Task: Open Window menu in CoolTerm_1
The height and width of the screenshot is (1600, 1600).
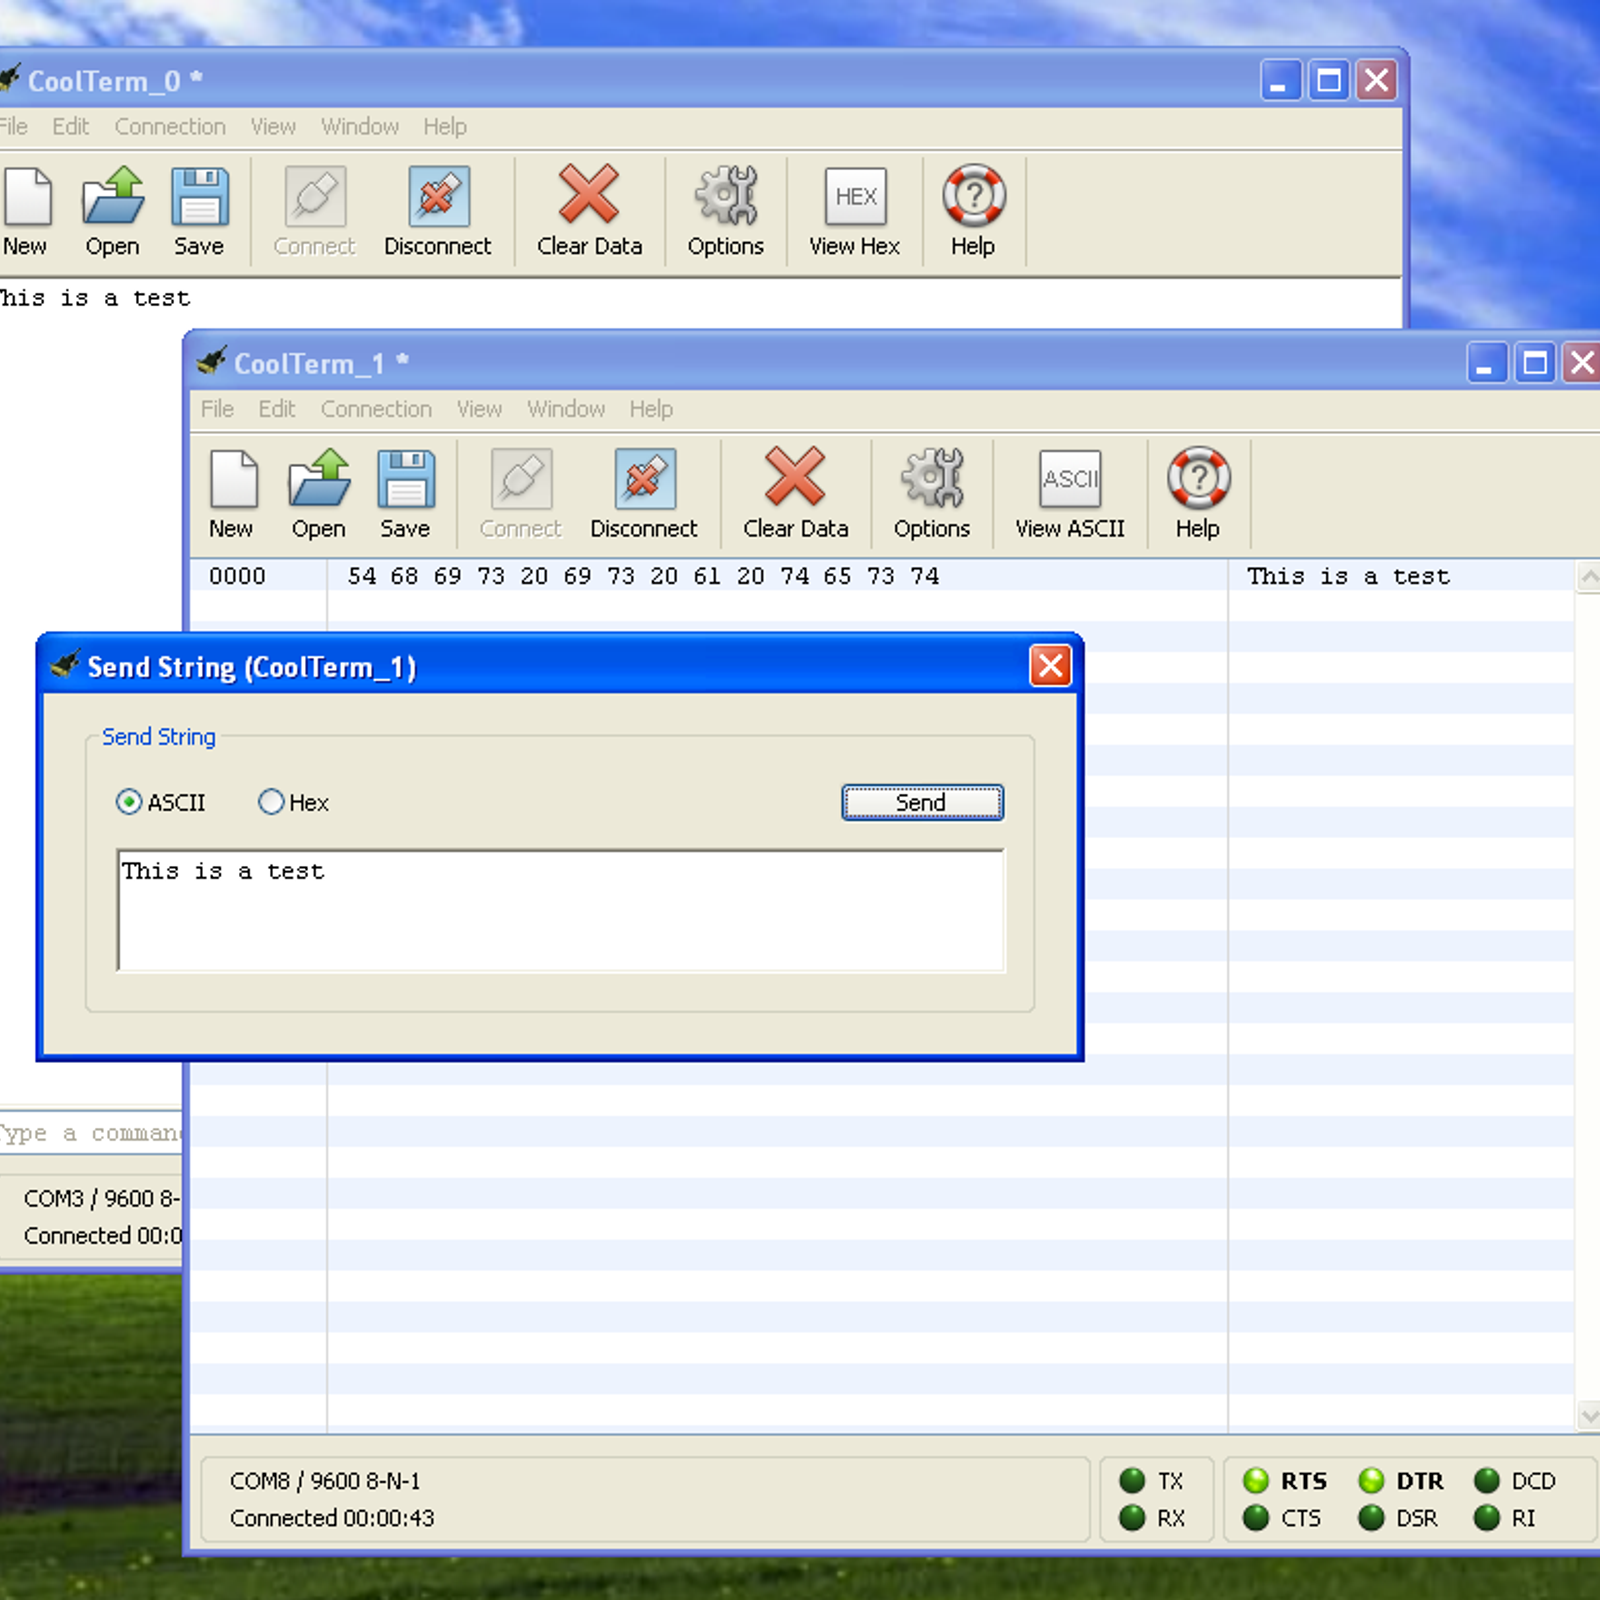Action: 566,409
